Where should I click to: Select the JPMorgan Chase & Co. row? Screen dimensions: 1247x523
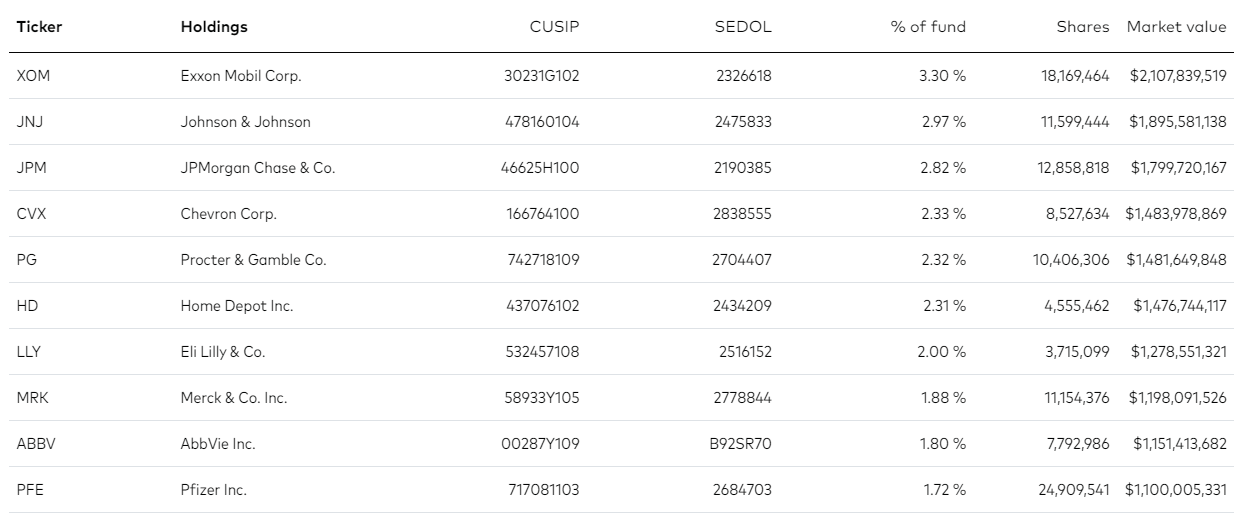(x=623, y=168)
